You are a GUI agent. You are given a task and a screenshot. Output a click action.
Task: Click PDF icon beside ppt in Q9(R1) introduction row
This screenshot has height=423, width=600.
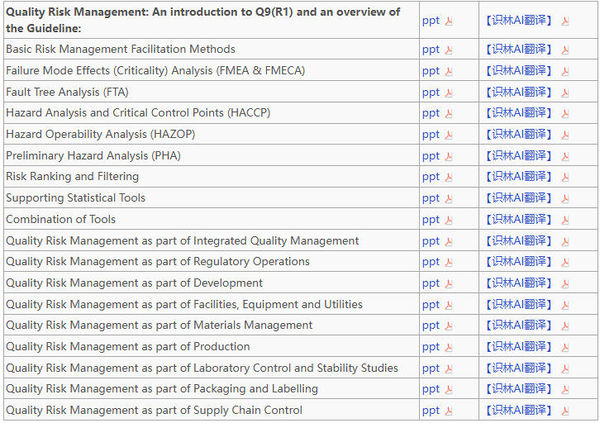click(449, 21)
